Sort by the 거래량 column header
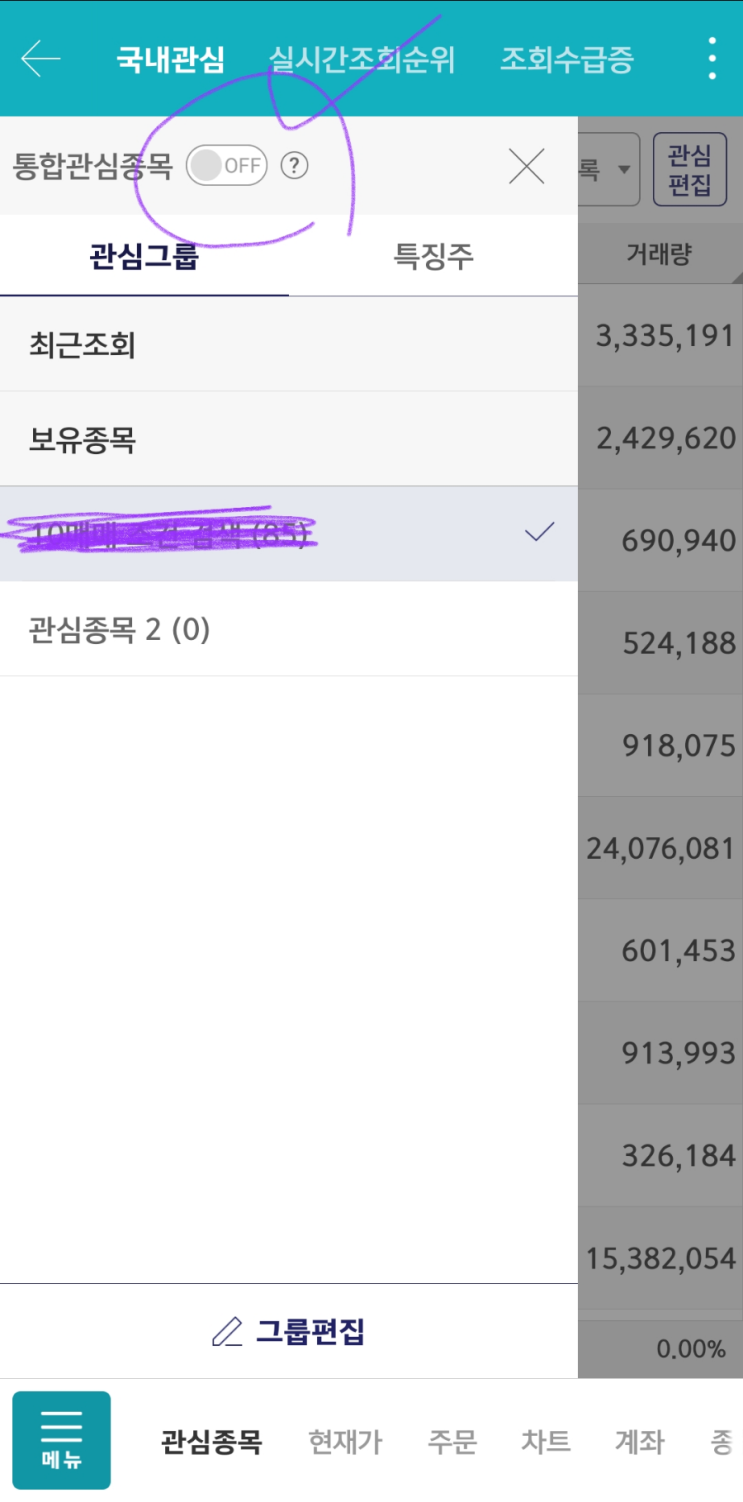The height and width of the screenshot is (1502, 743). (659, 254)
